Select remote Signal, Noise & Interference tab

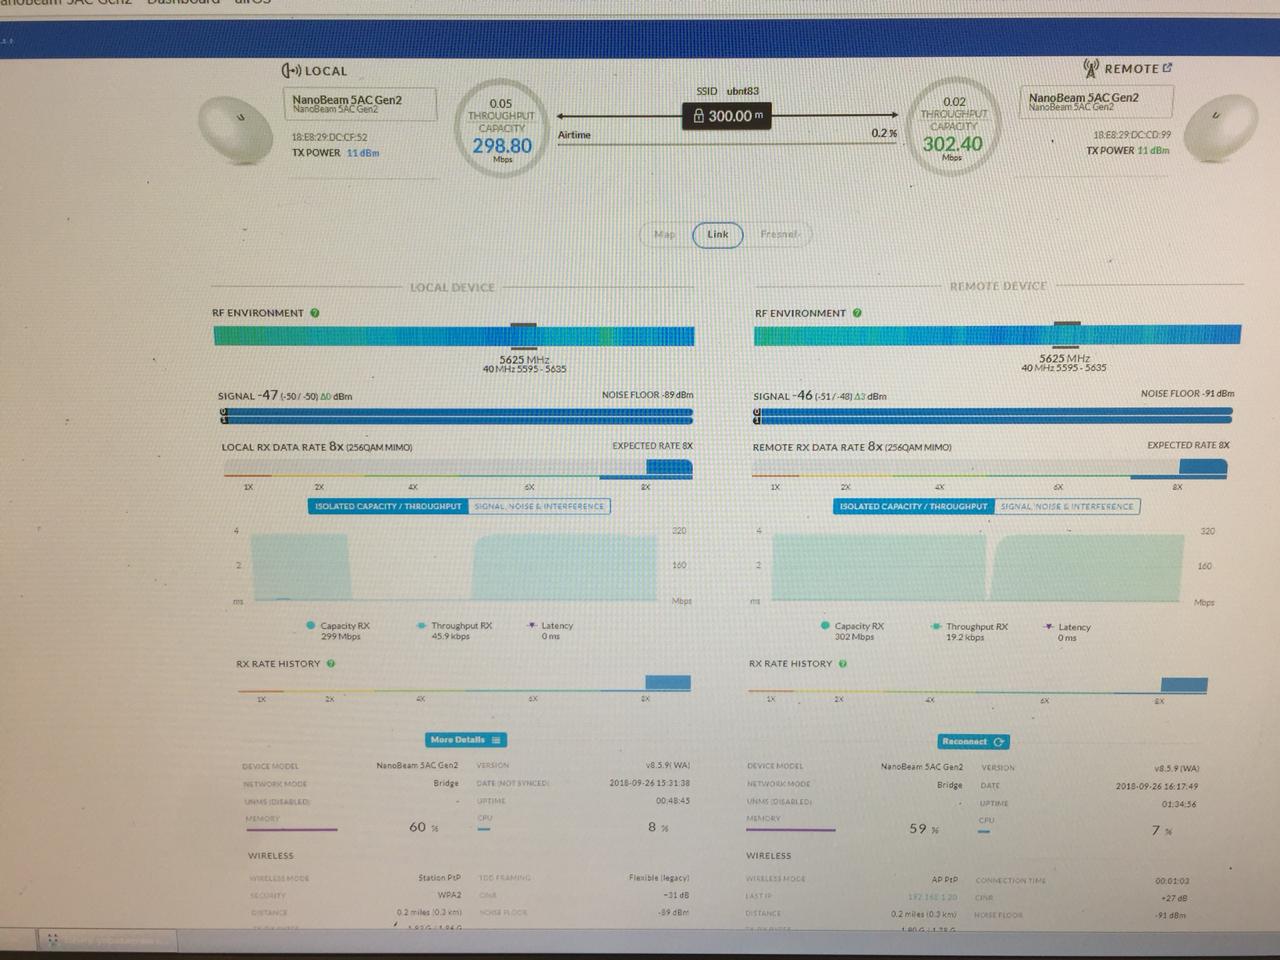pyautogui.click(x=1067, y=506)
